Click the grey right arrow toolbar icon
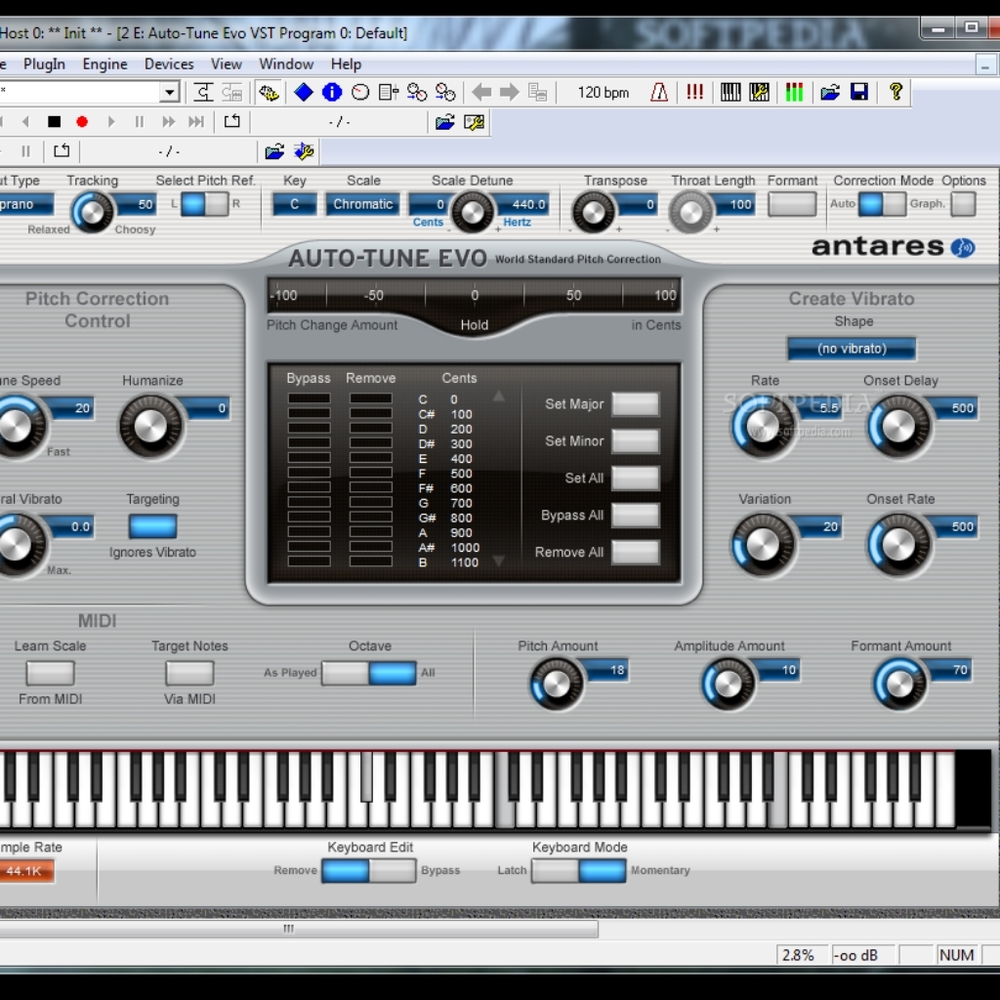The image size is (1000, 1000). tap(510, 92)
